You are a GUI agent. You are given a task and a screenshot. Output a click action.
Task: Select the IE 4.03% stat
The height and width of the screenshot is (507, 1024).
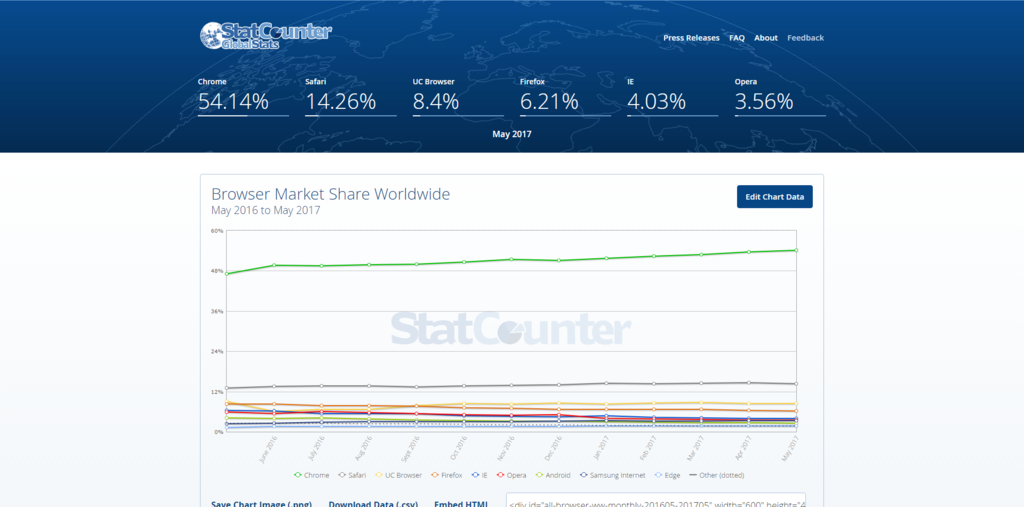672,97
